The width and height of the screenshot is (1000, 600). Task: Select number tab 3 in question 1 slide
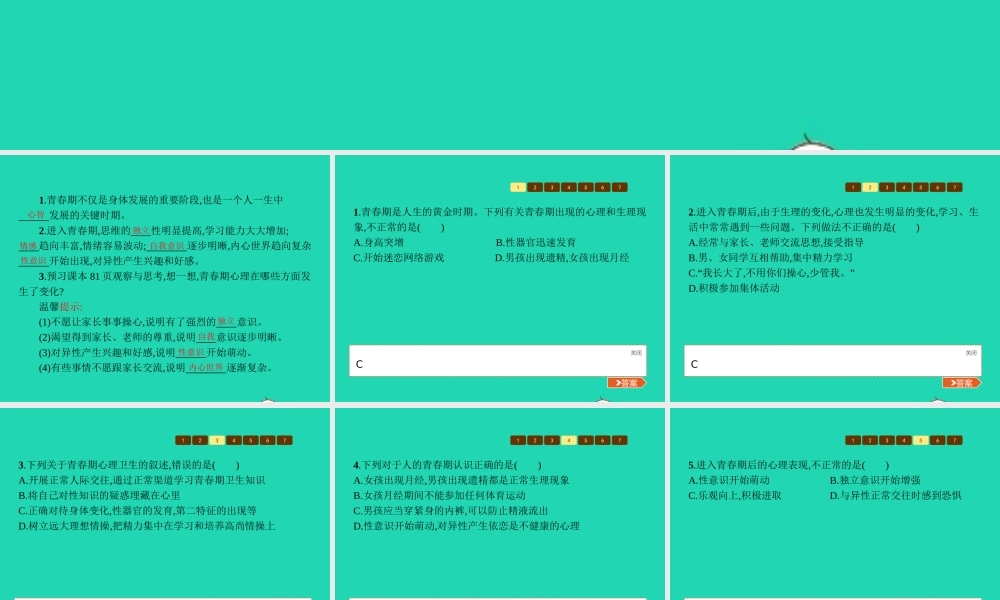pos(552,187)
